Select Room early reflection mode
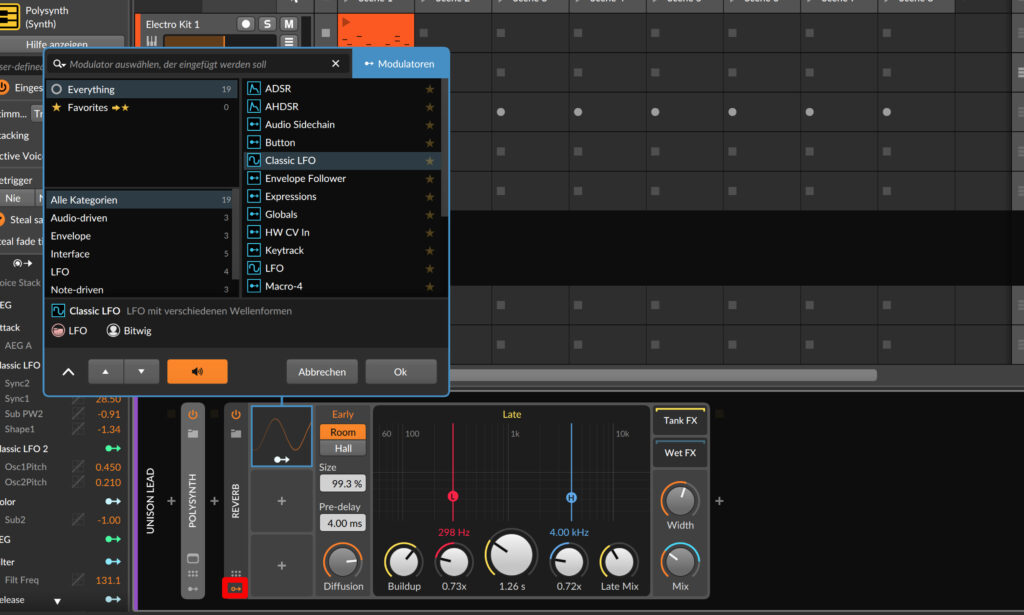 click(x=343, y=432)
